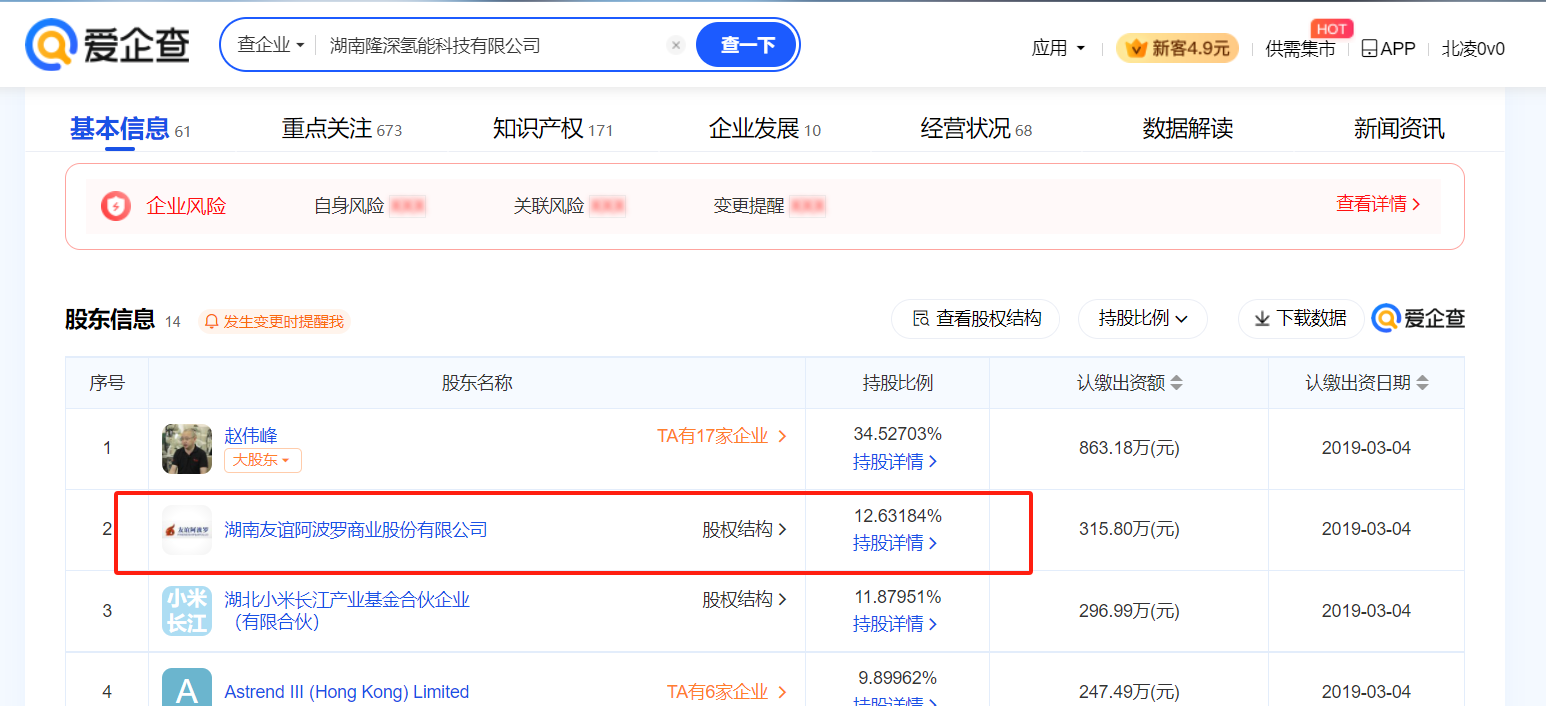Viewport: 1546px width, 706px height.
Task: Open the 持股比例 dropdown filter
Action: [x=1143, y=319]
